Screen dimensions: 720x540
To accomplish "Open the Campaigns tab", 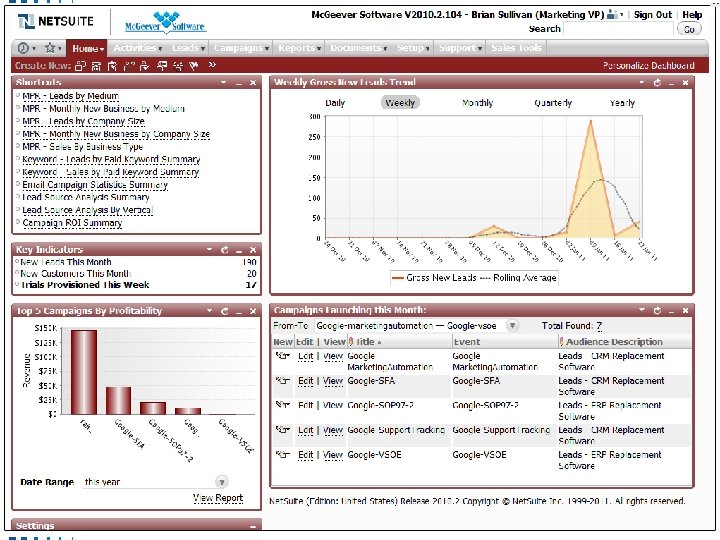I will [x=241, y=48].
